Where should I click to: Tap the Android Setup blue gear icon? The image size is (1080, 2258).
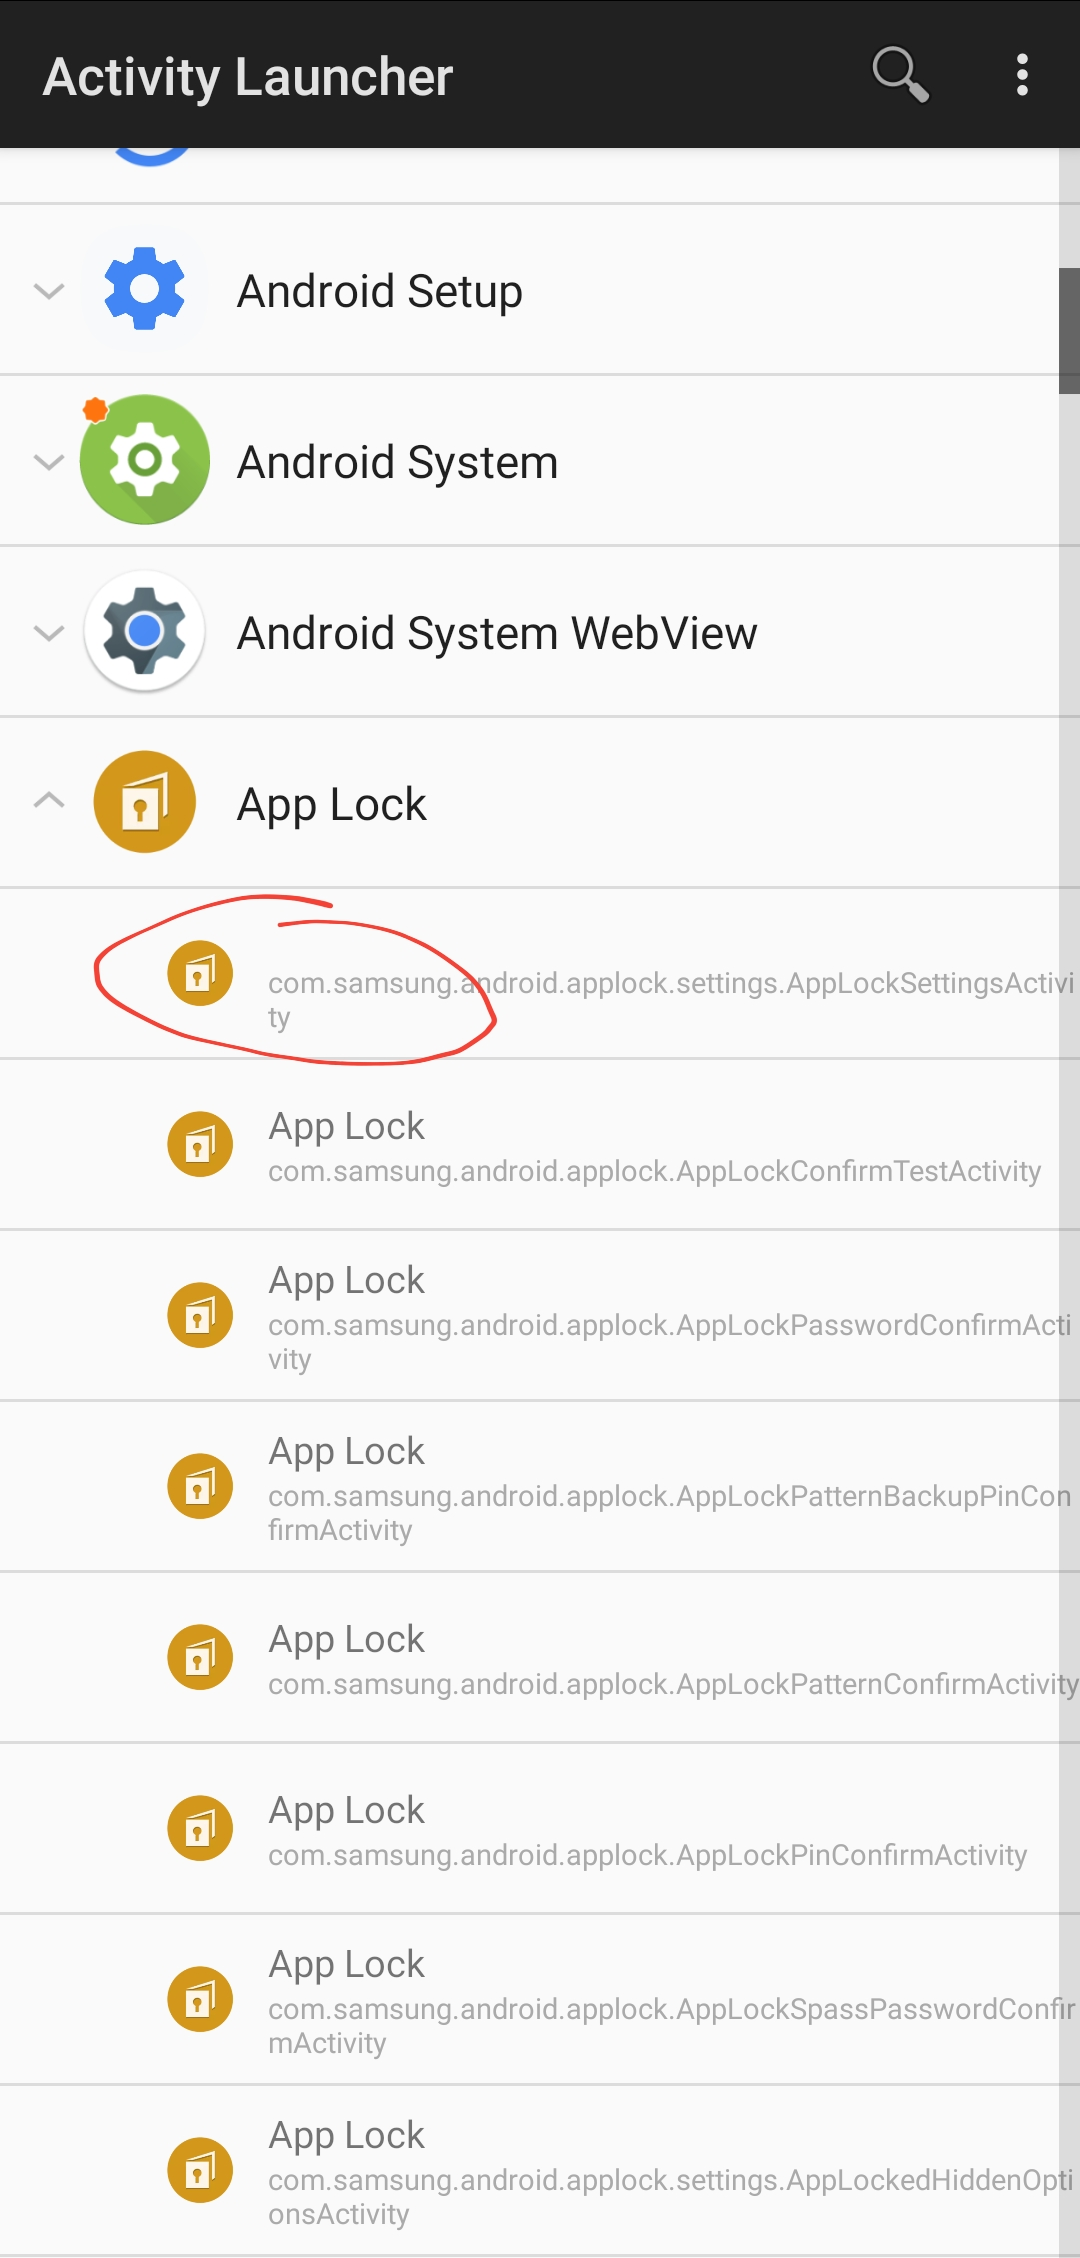click(x=145, y=289)
